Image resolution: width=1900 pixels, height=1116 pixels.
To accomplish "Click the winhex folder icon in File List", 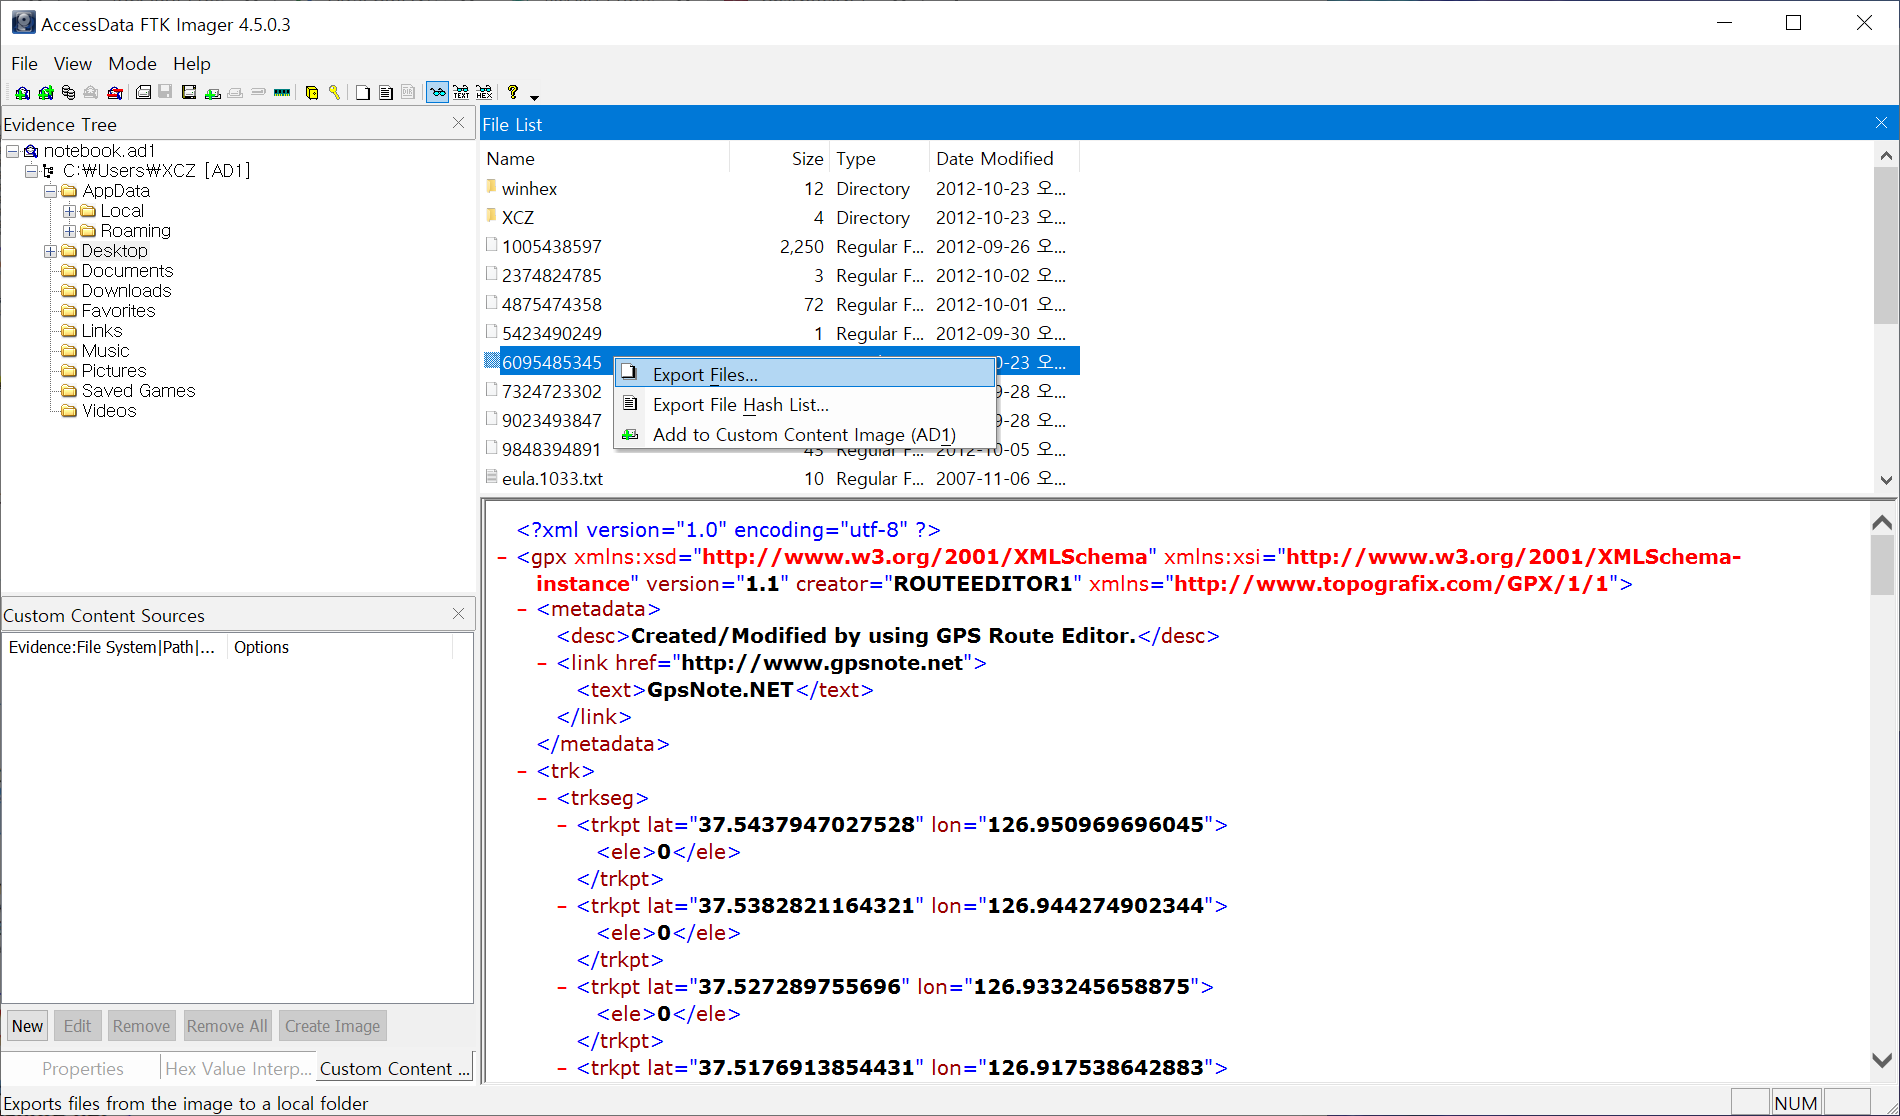I will click(491, 187).
